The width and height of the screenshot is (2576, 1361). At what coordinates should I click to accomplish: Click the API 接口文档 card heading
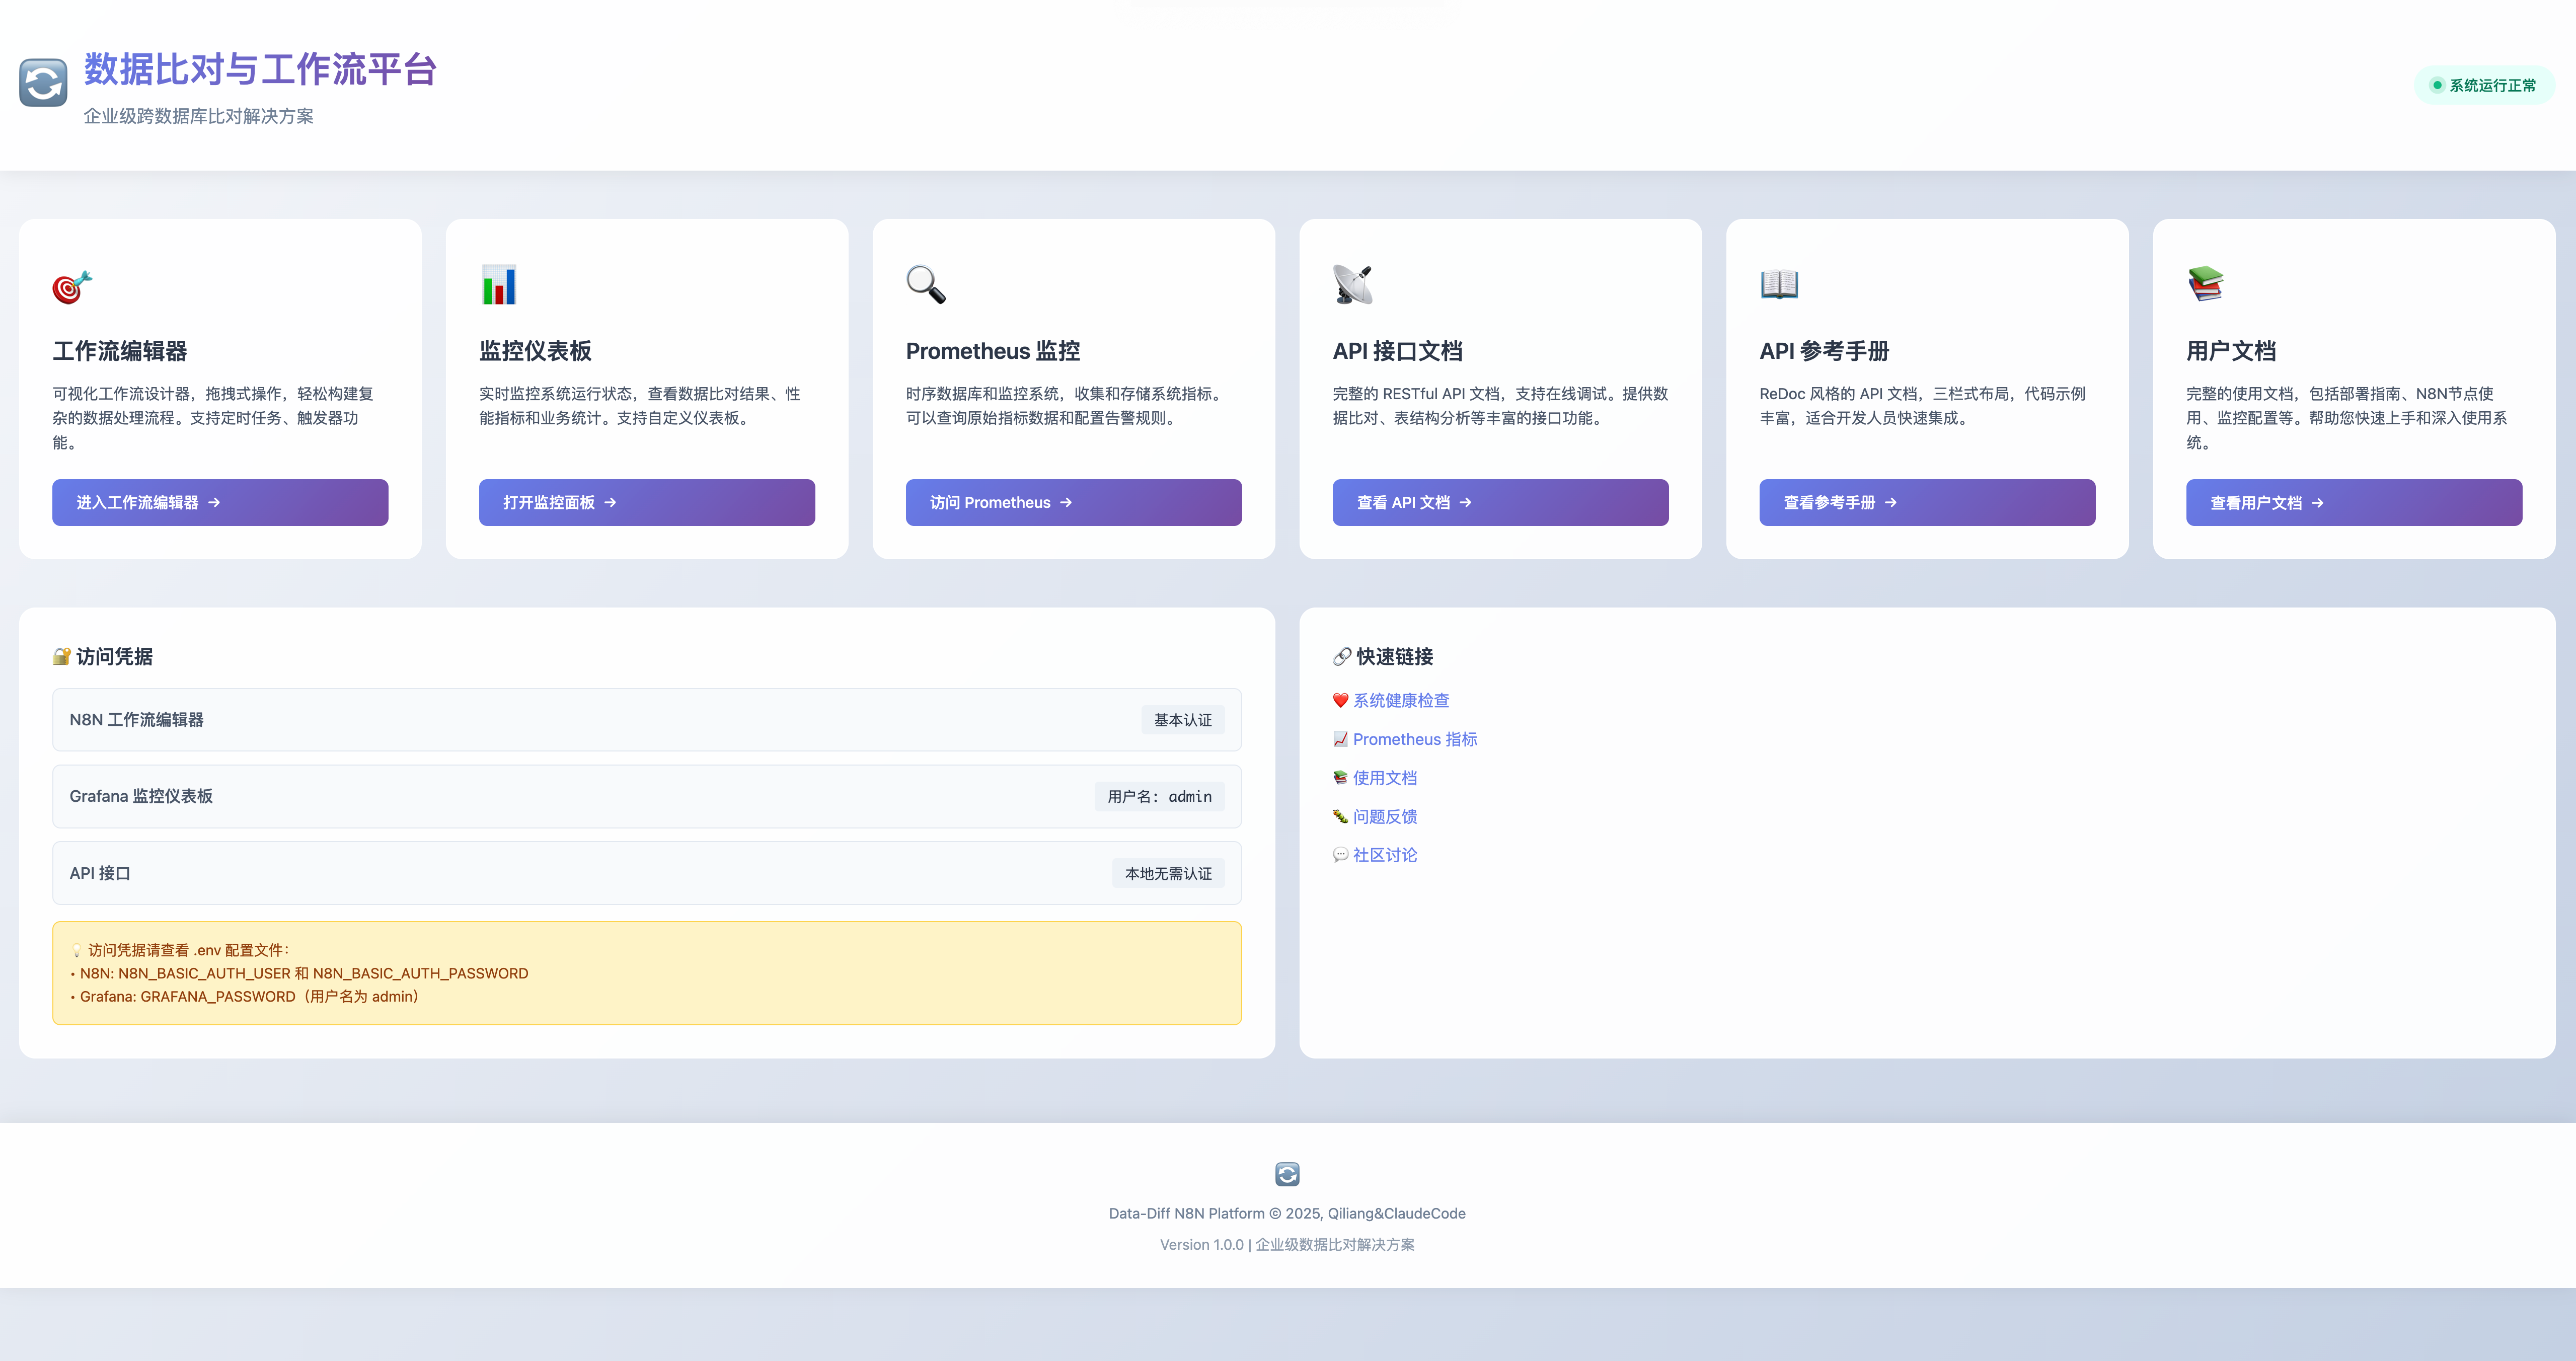click(x=1398, y=351)
